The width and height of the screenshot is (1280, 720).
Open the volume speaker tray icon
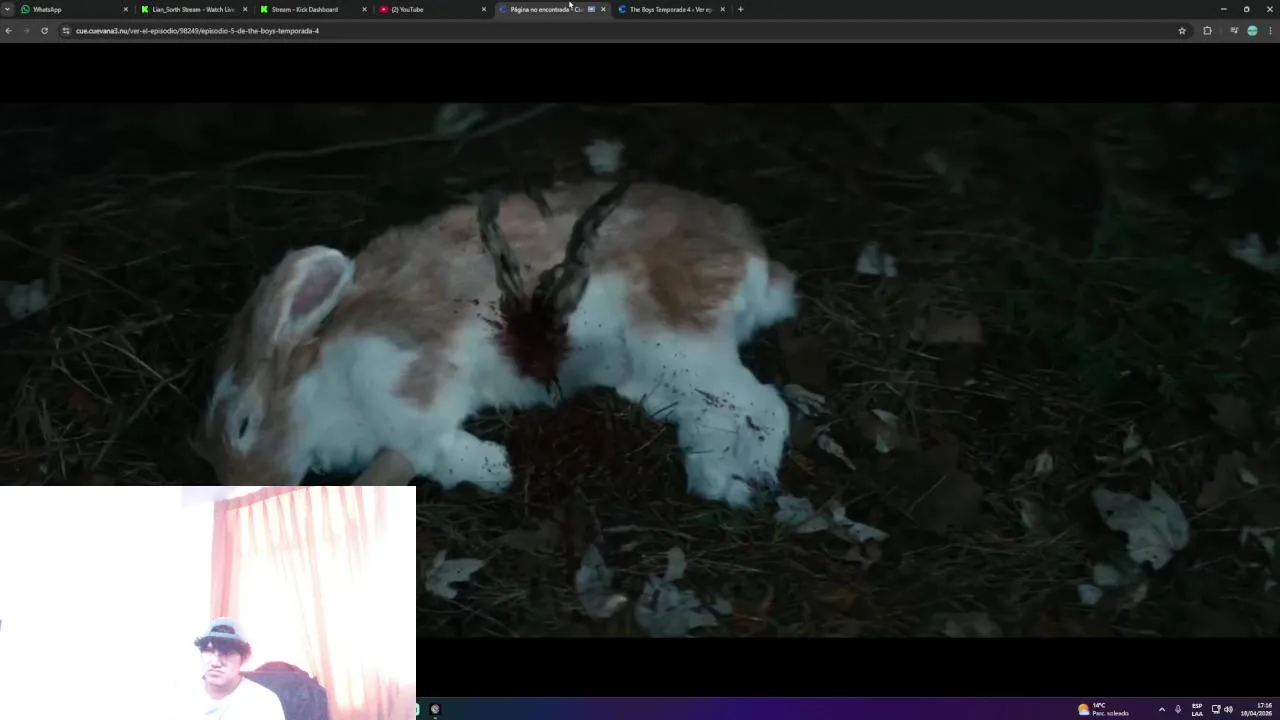tap(1228, 709)
